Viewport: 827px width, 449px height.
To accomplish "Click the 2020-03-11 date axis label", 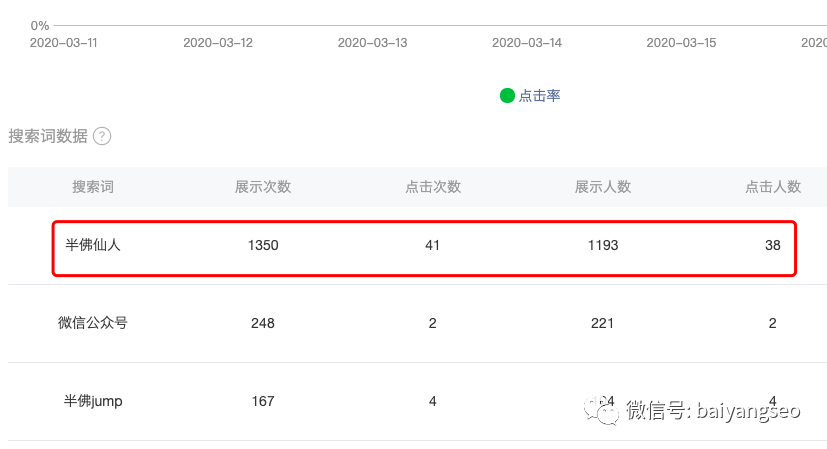I will coord(64,43).
